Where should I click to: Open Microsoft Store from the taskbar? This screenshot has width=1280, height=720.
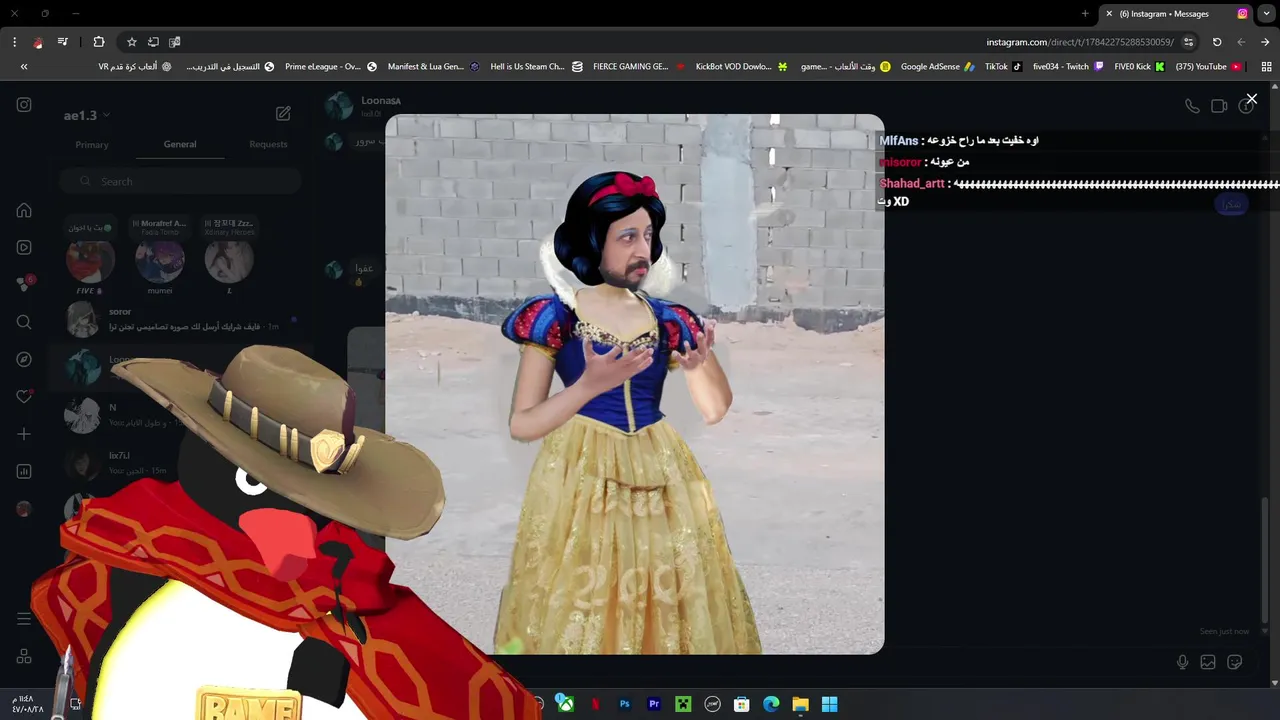pos(742,704)
